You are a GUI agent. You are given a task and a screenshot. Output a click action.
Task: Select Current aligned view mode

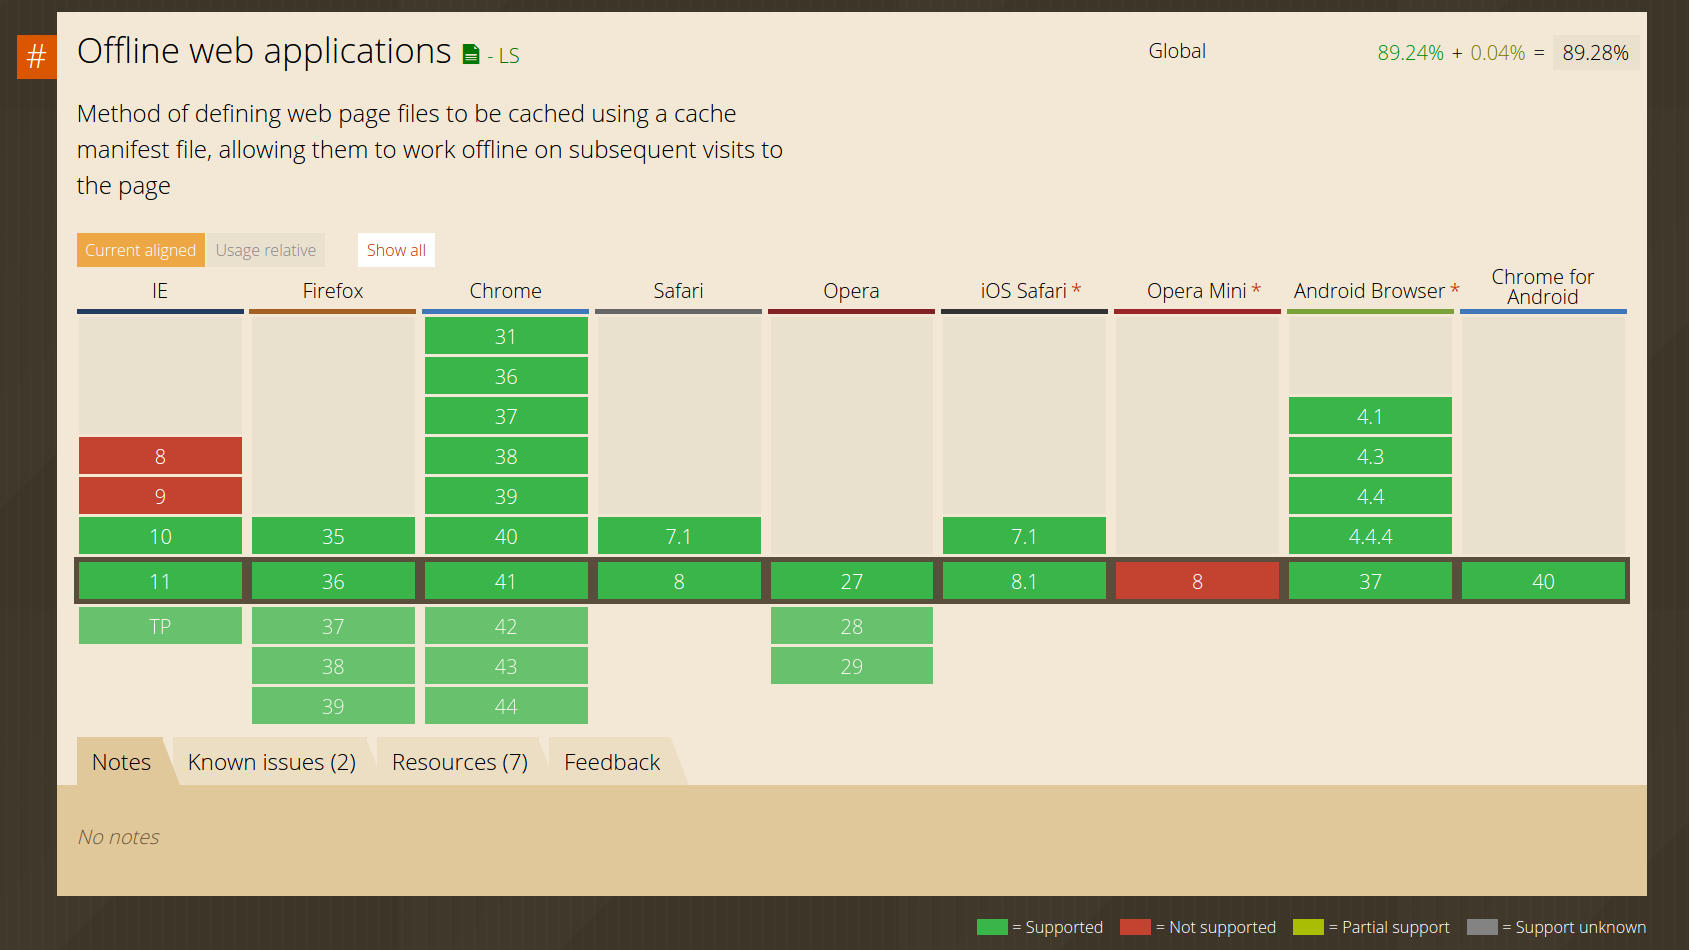pyautogui.click(x=141, y=250)
